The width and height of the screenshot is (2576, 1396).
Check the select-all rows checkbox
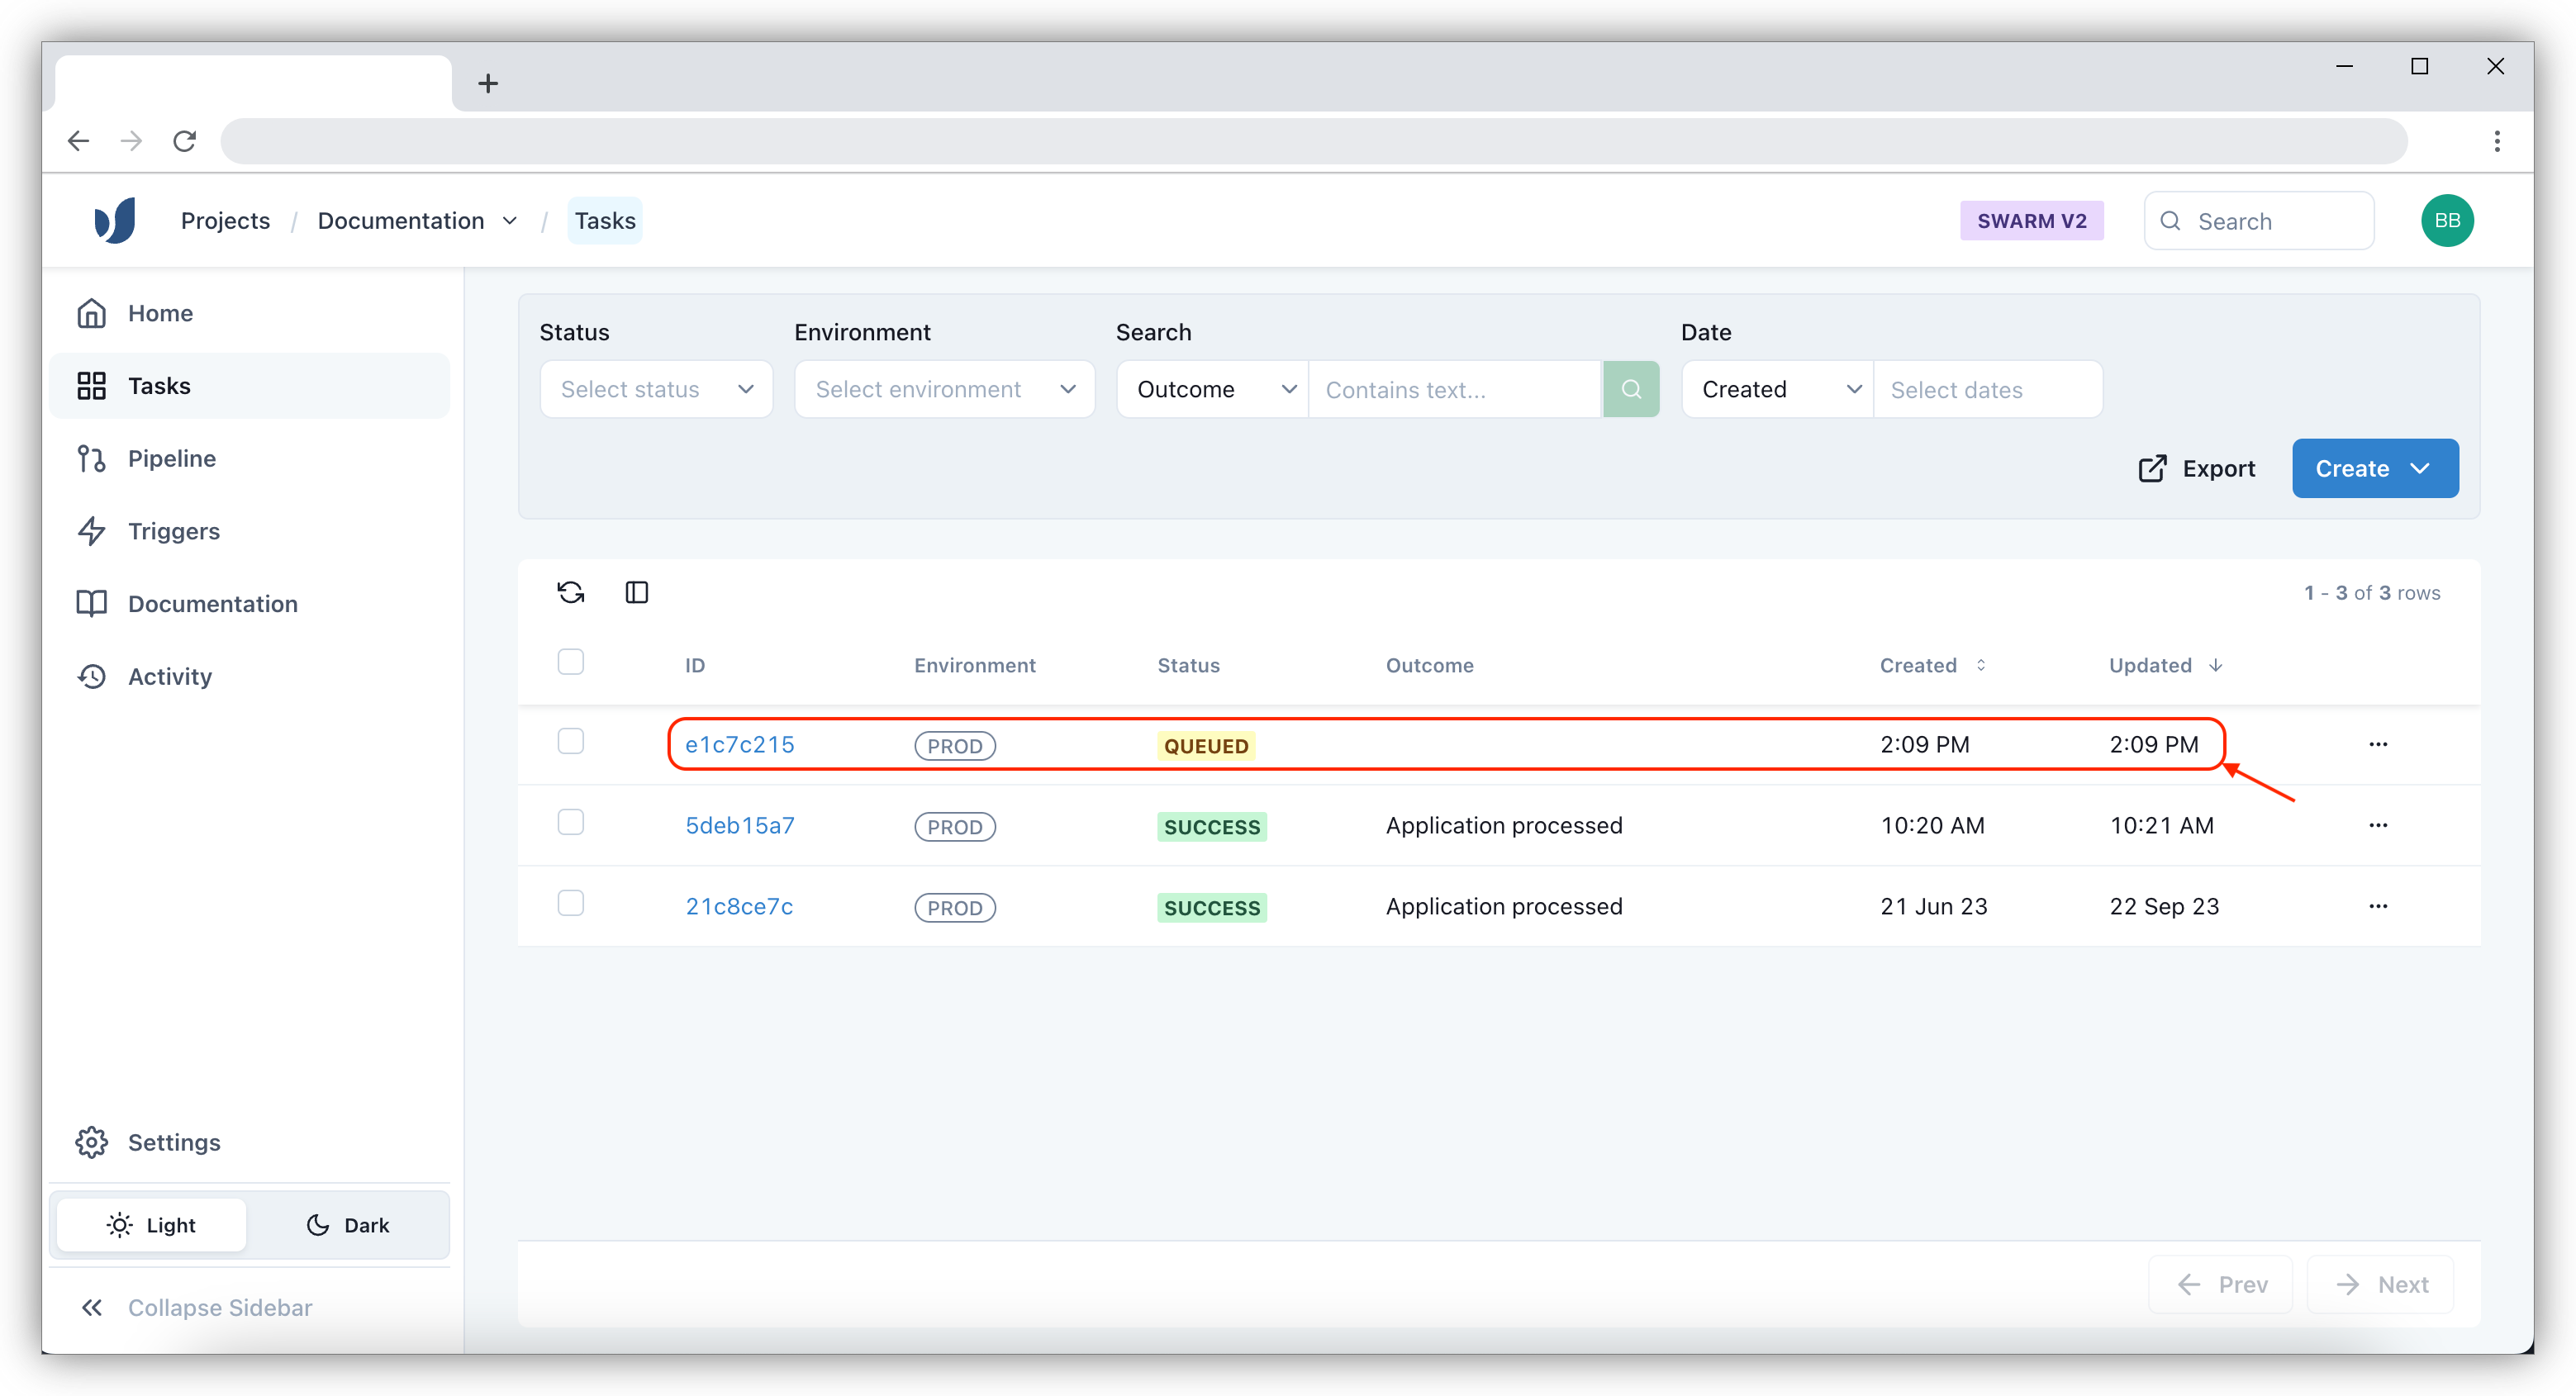571,662
